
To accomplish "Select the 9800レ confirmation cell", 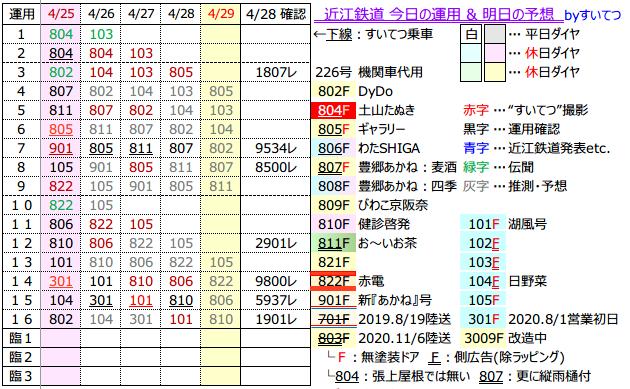I will pos(276,281).
